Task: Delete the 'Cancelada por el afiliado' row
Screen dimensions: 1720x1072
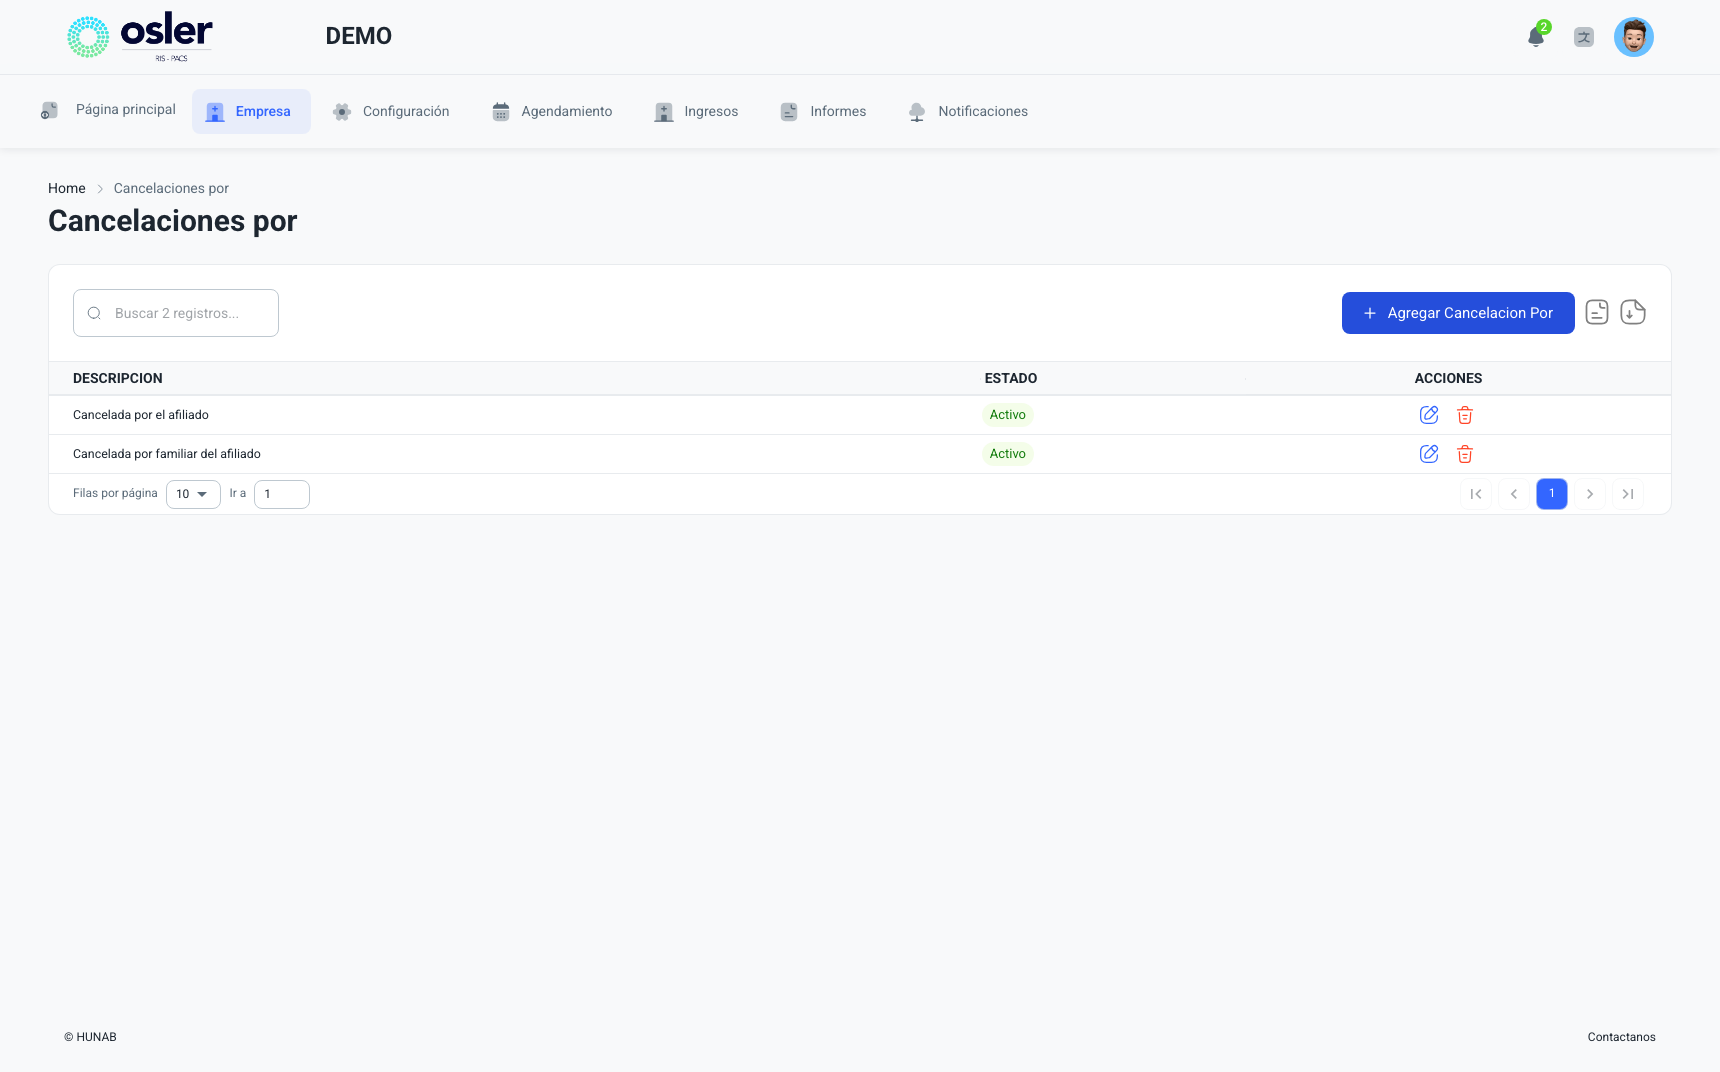Action: 1465,415
